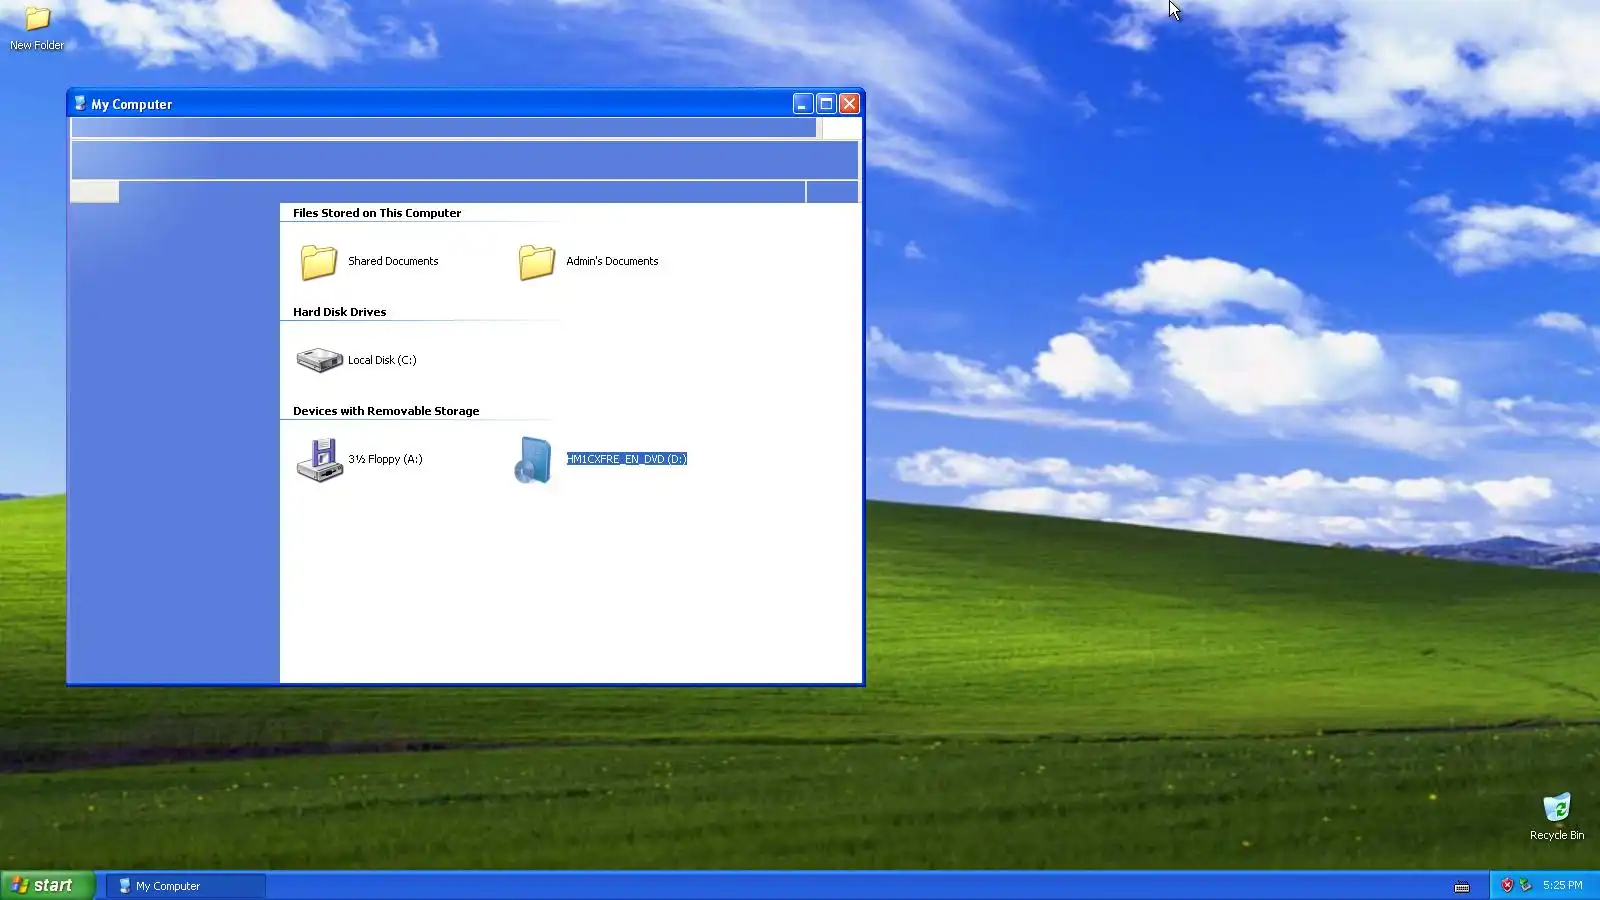1600x900 pixels.
Task: Close the My Computer window
Action: (x=849, y=104)
